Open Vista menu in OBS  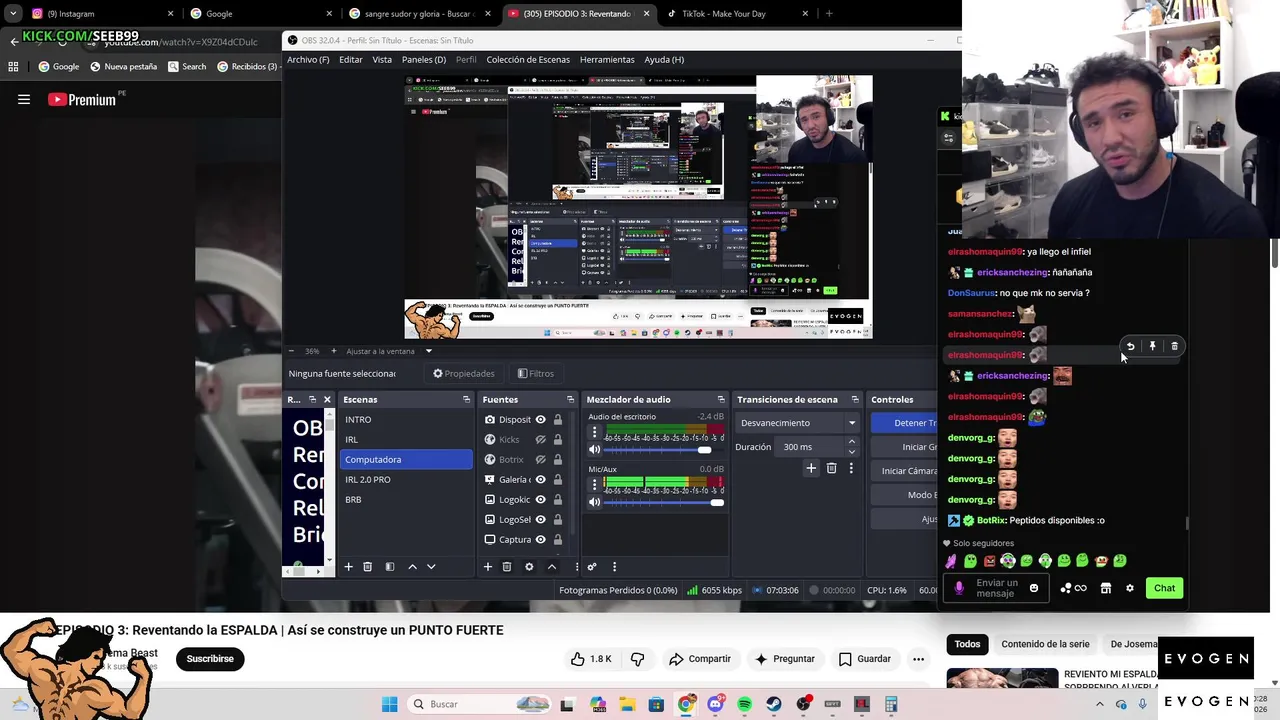382,59
